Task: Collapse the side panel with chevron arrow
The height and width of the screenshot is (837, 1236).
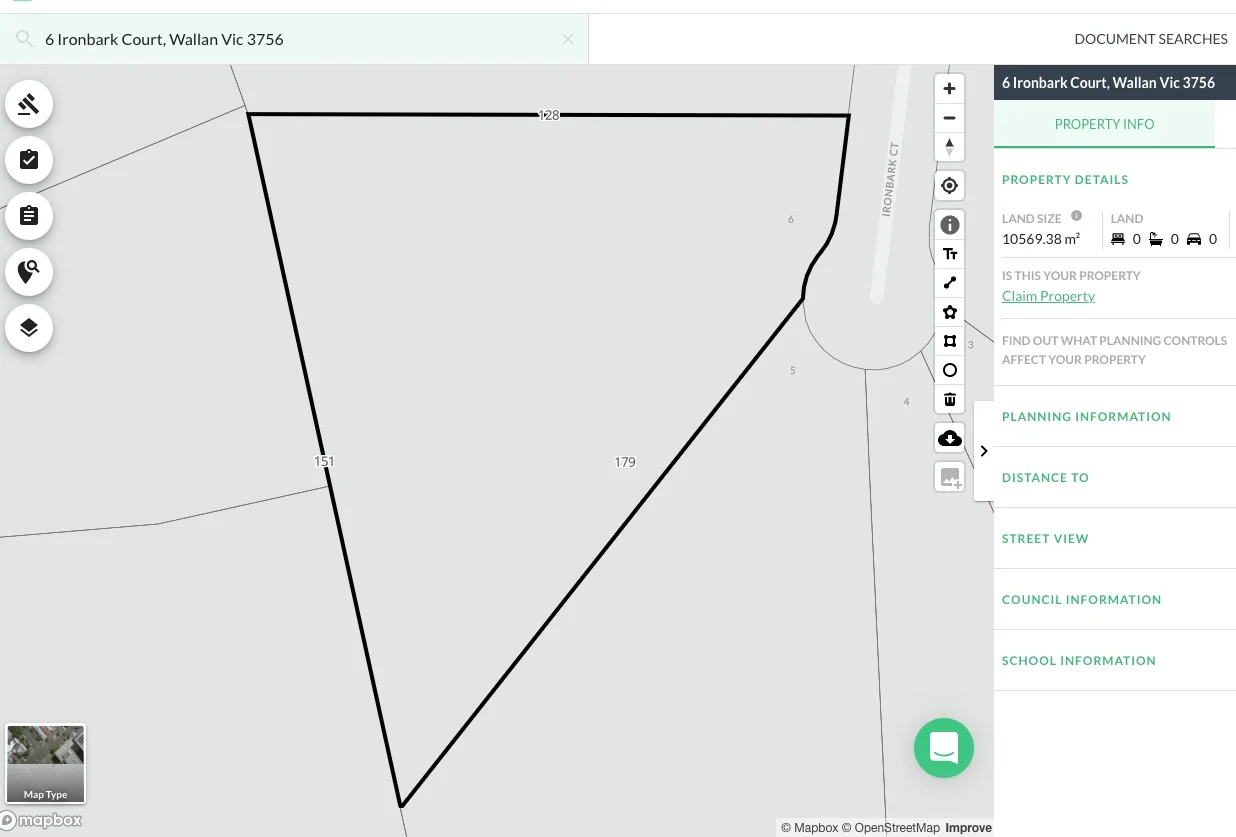Action: (x=984, y=451)
